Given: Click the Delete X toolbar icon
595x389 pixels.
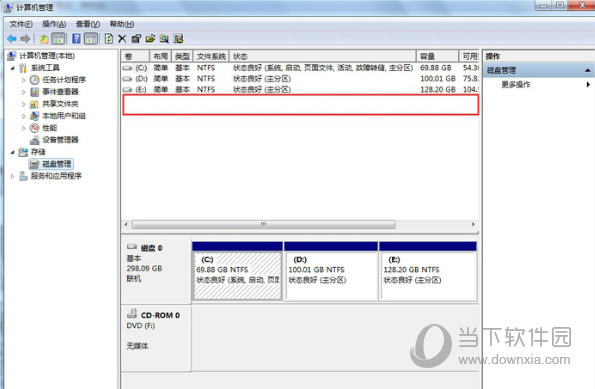Looking at the screenshot, I should tap(122, 39).
